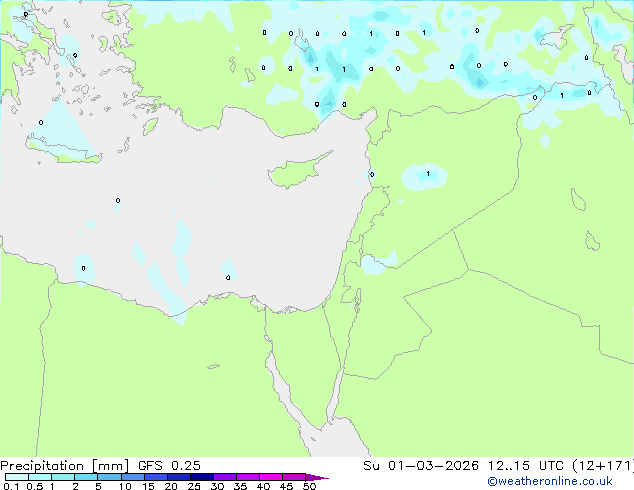Click the legend value "50"

[309, 486]
